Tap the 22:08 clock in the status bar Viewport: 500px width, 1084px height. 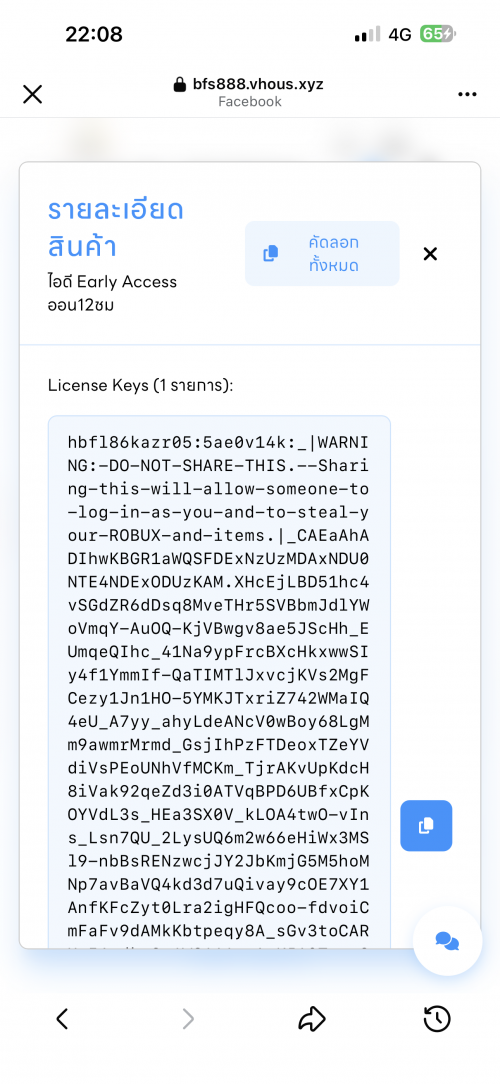pyautogui.click(x=94, y=34)
